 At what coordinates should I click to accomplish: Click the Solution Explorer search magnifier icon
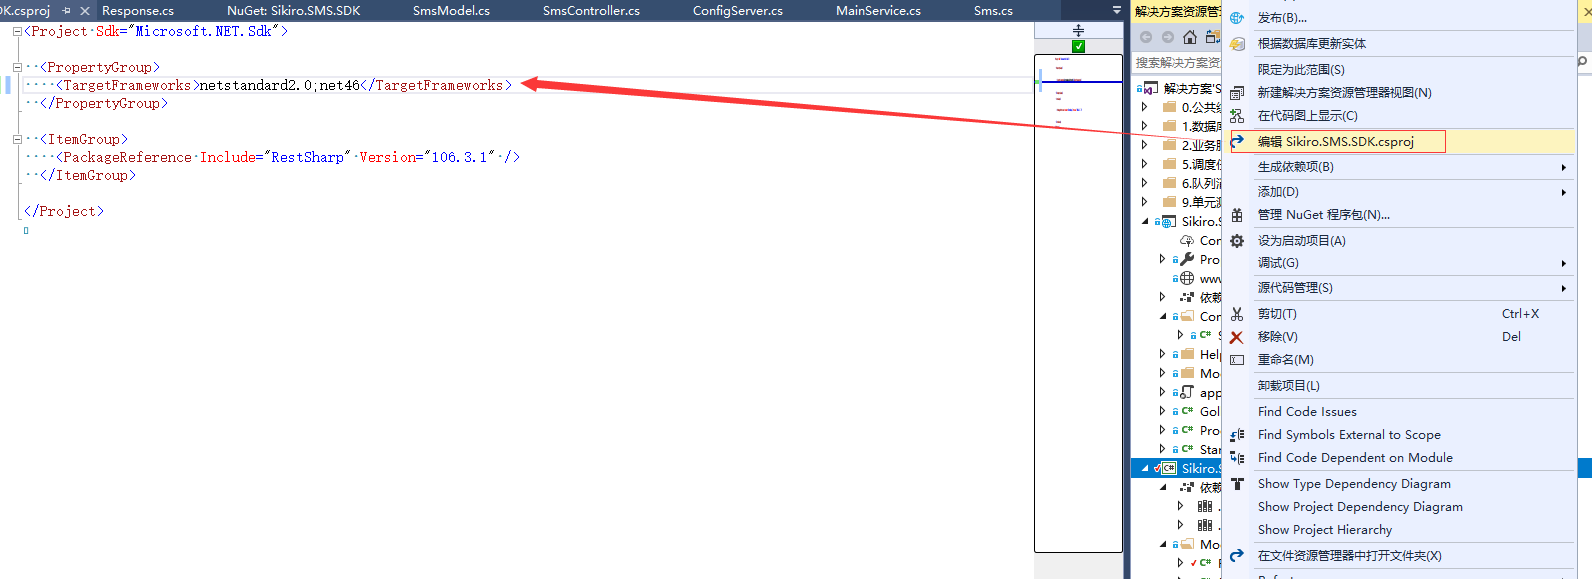[x=1582, y=62]
